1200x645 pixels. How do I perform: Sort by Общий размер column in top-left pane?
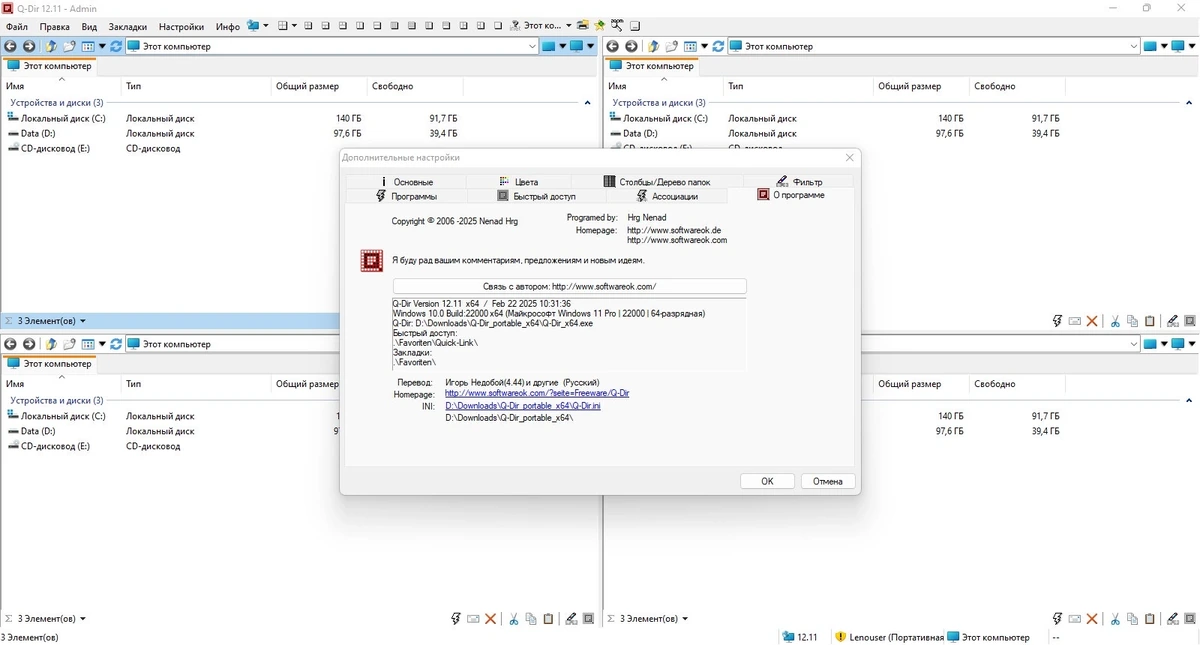point(307,86)
